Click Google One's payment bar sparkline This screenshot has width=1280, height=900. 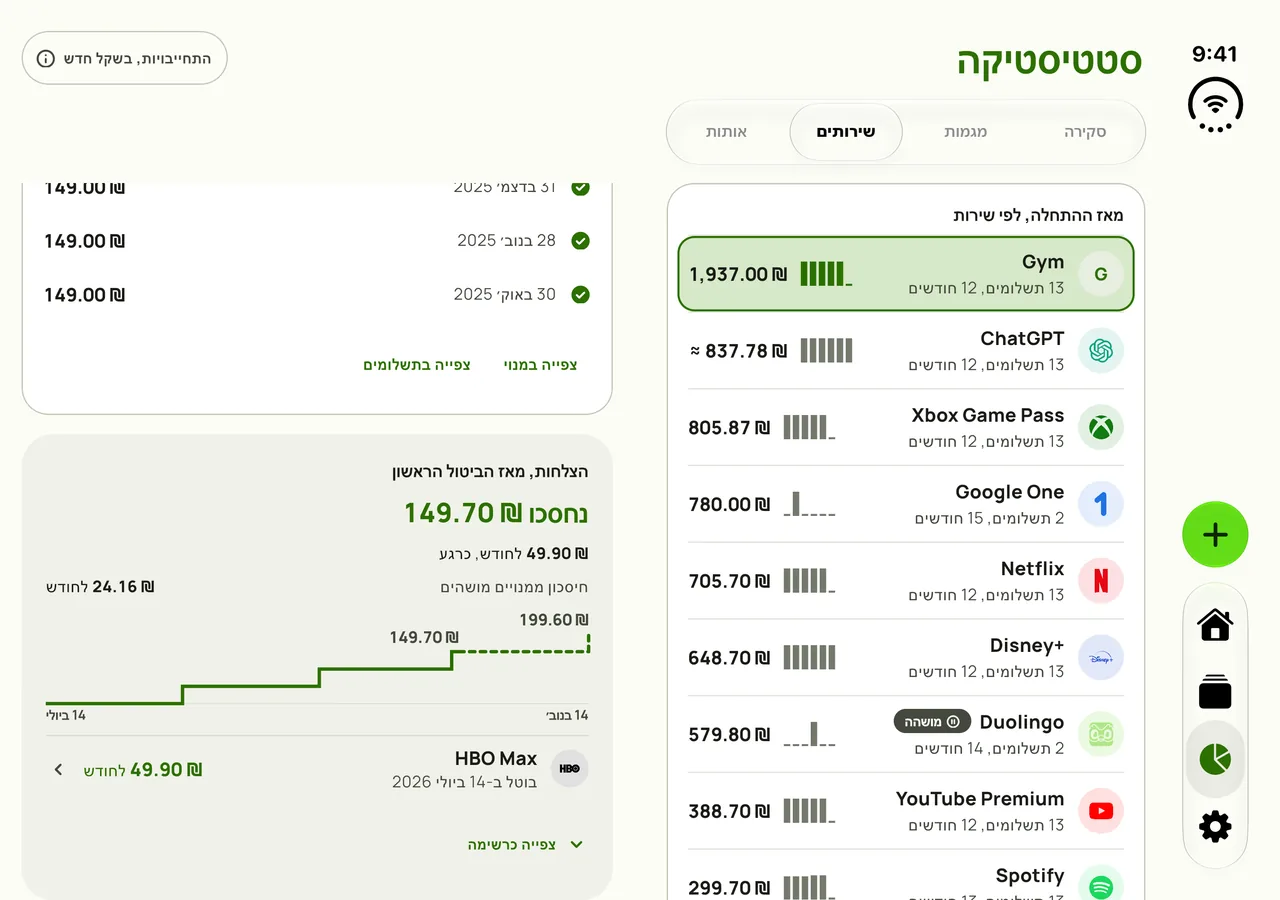tap(809, 504)
